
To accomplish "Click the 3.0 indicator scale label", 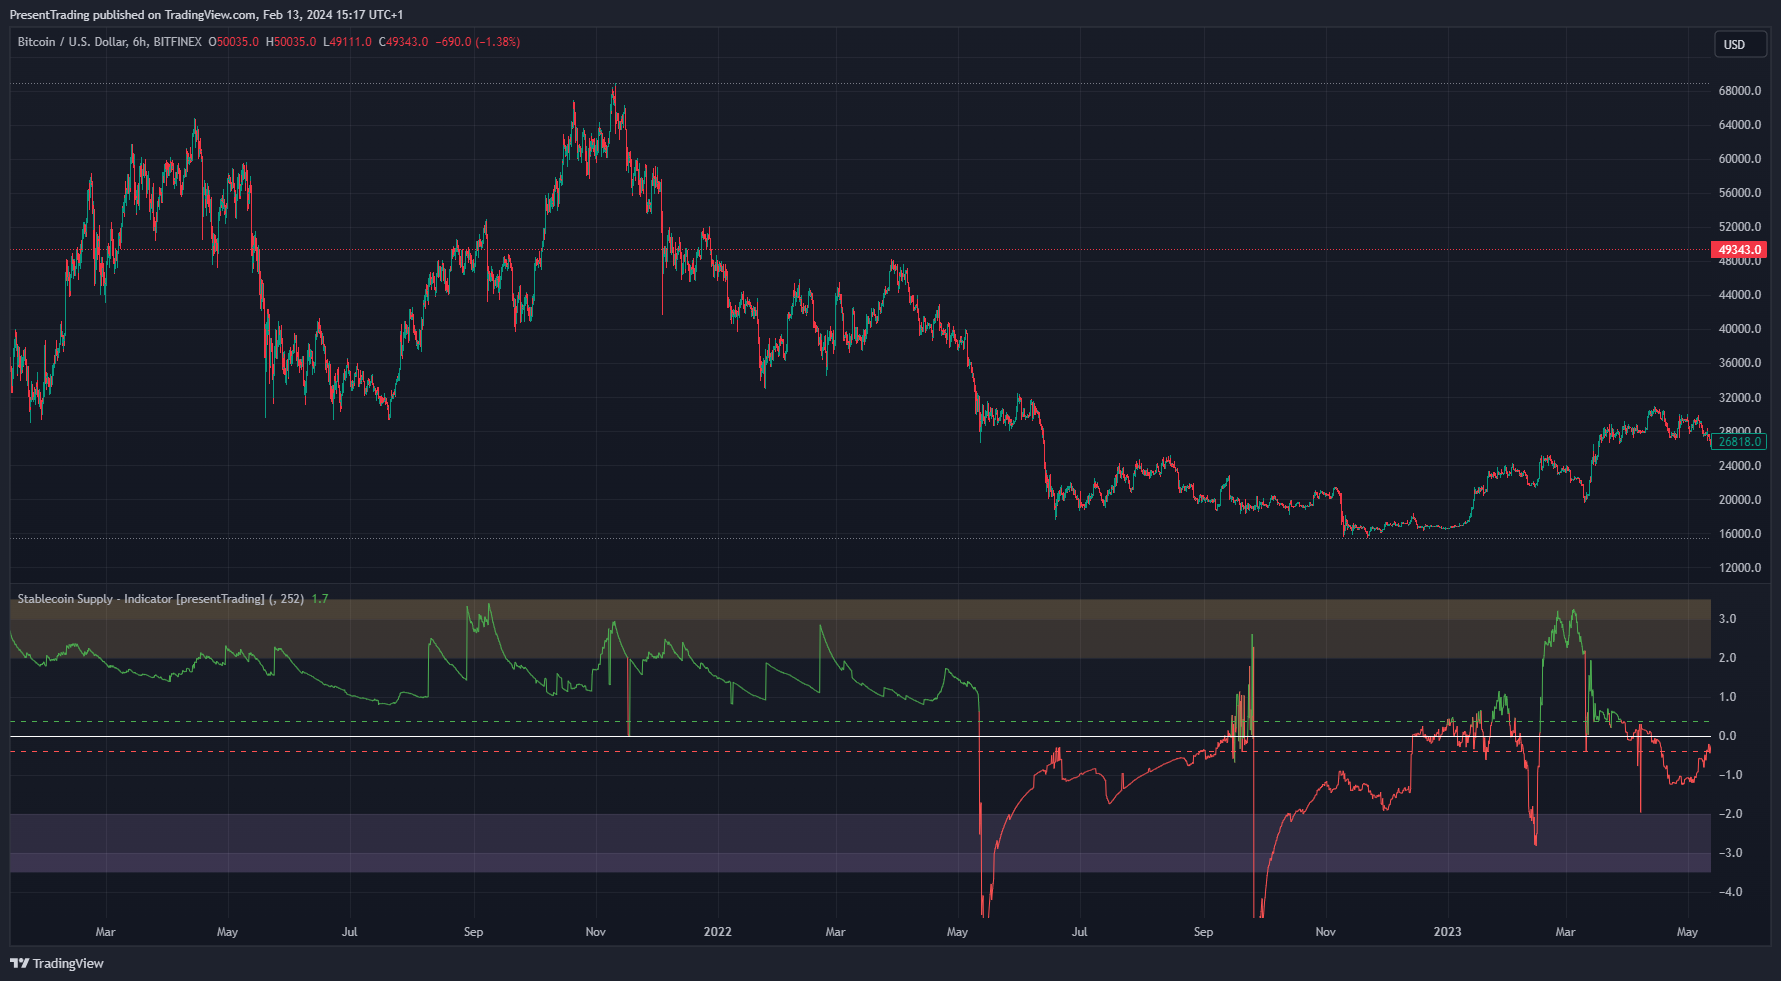I will pyautogui.click(x=1727, y=619).
